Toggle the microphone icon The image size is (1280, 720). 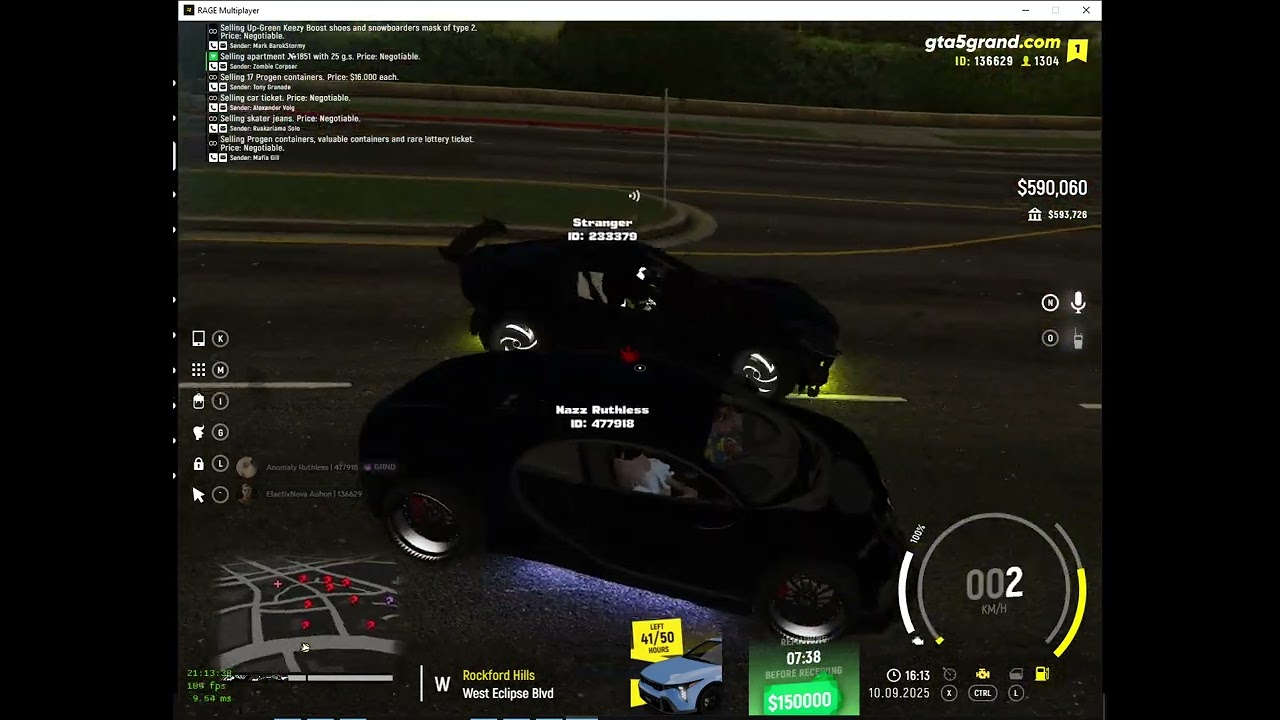(1078, 302)
